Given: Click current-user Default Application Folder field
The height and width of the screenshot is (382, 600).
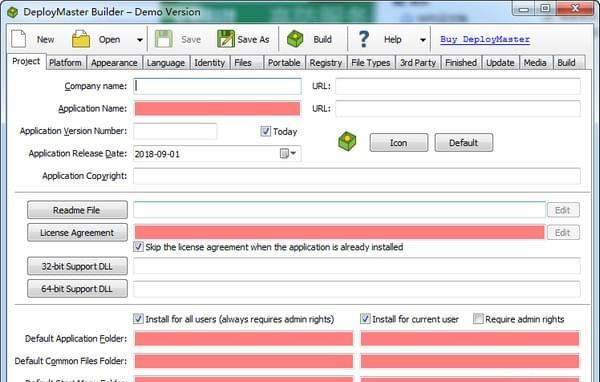Looking at the screenshot, I should [x=470, y=339].
